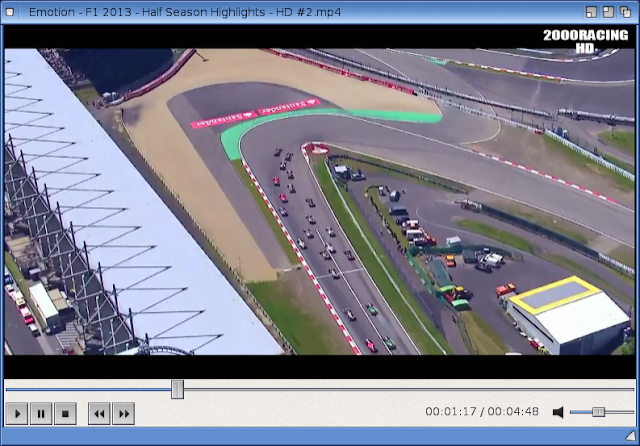This screenshot has height=446, width=640.
Task: Pause the video playback
Action: (41, 412)
